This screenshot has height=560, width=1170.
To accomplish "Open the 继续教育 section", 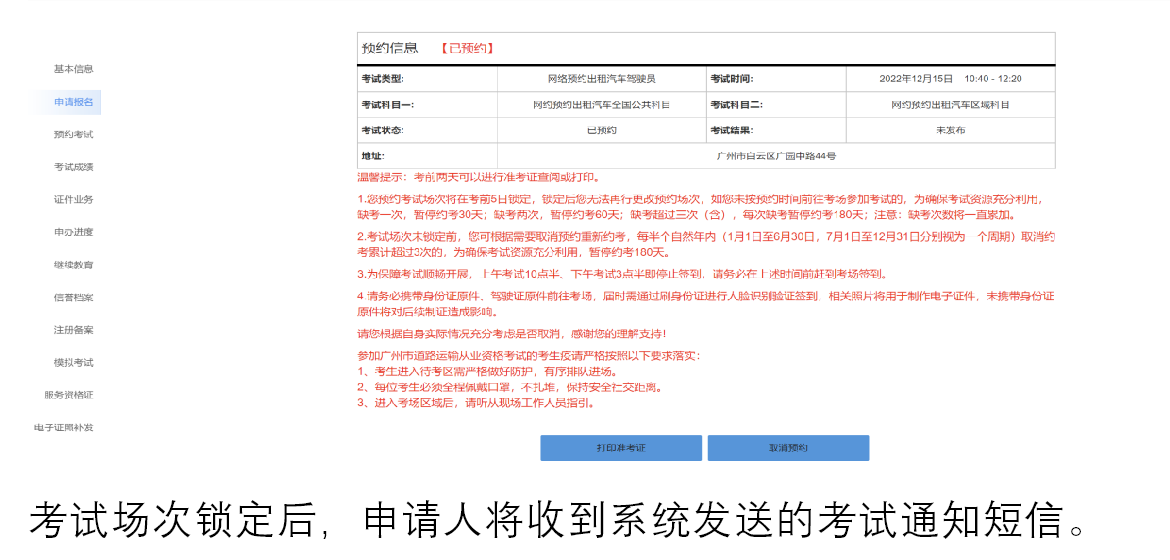I will (73, 265).
